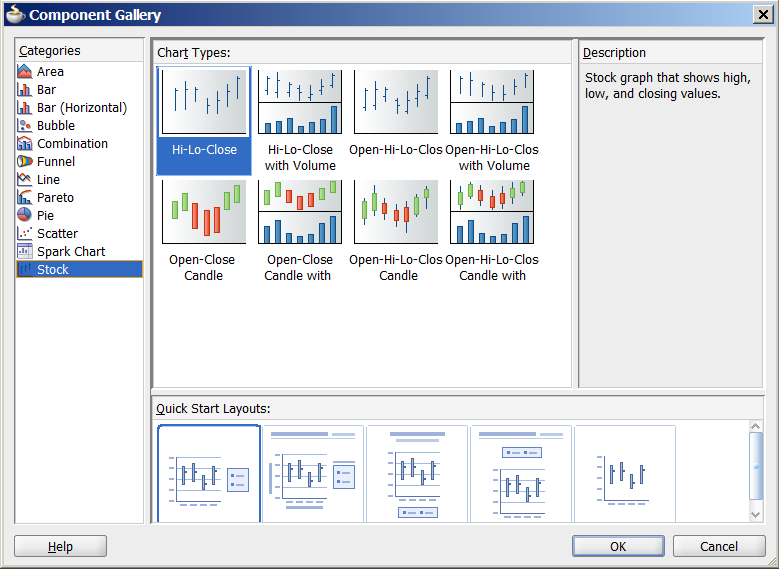Close the Component Gallery dialog
The image size is (779, 569).
pos(763,14)
